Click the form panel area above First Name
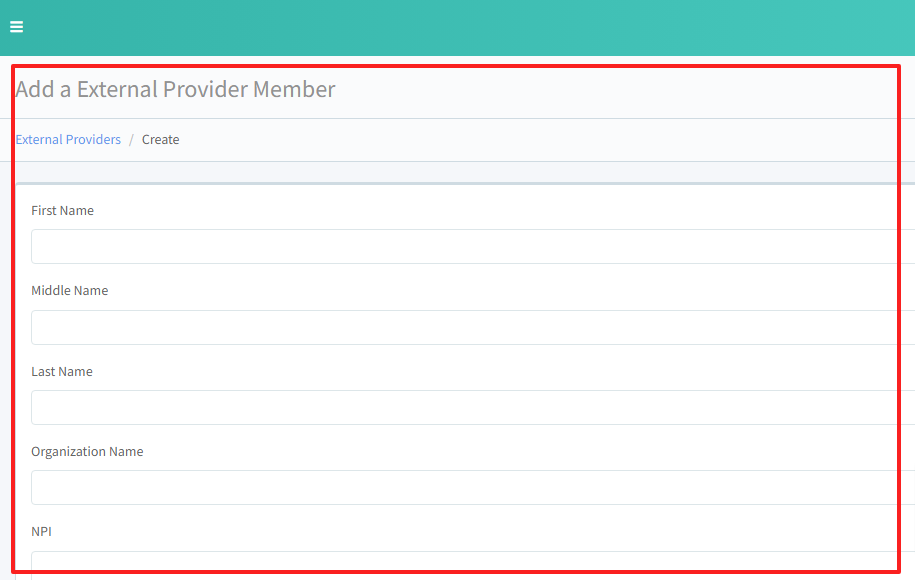Image resolution: width=915 pixels, height=580 pixels. [x=460, y=194]
